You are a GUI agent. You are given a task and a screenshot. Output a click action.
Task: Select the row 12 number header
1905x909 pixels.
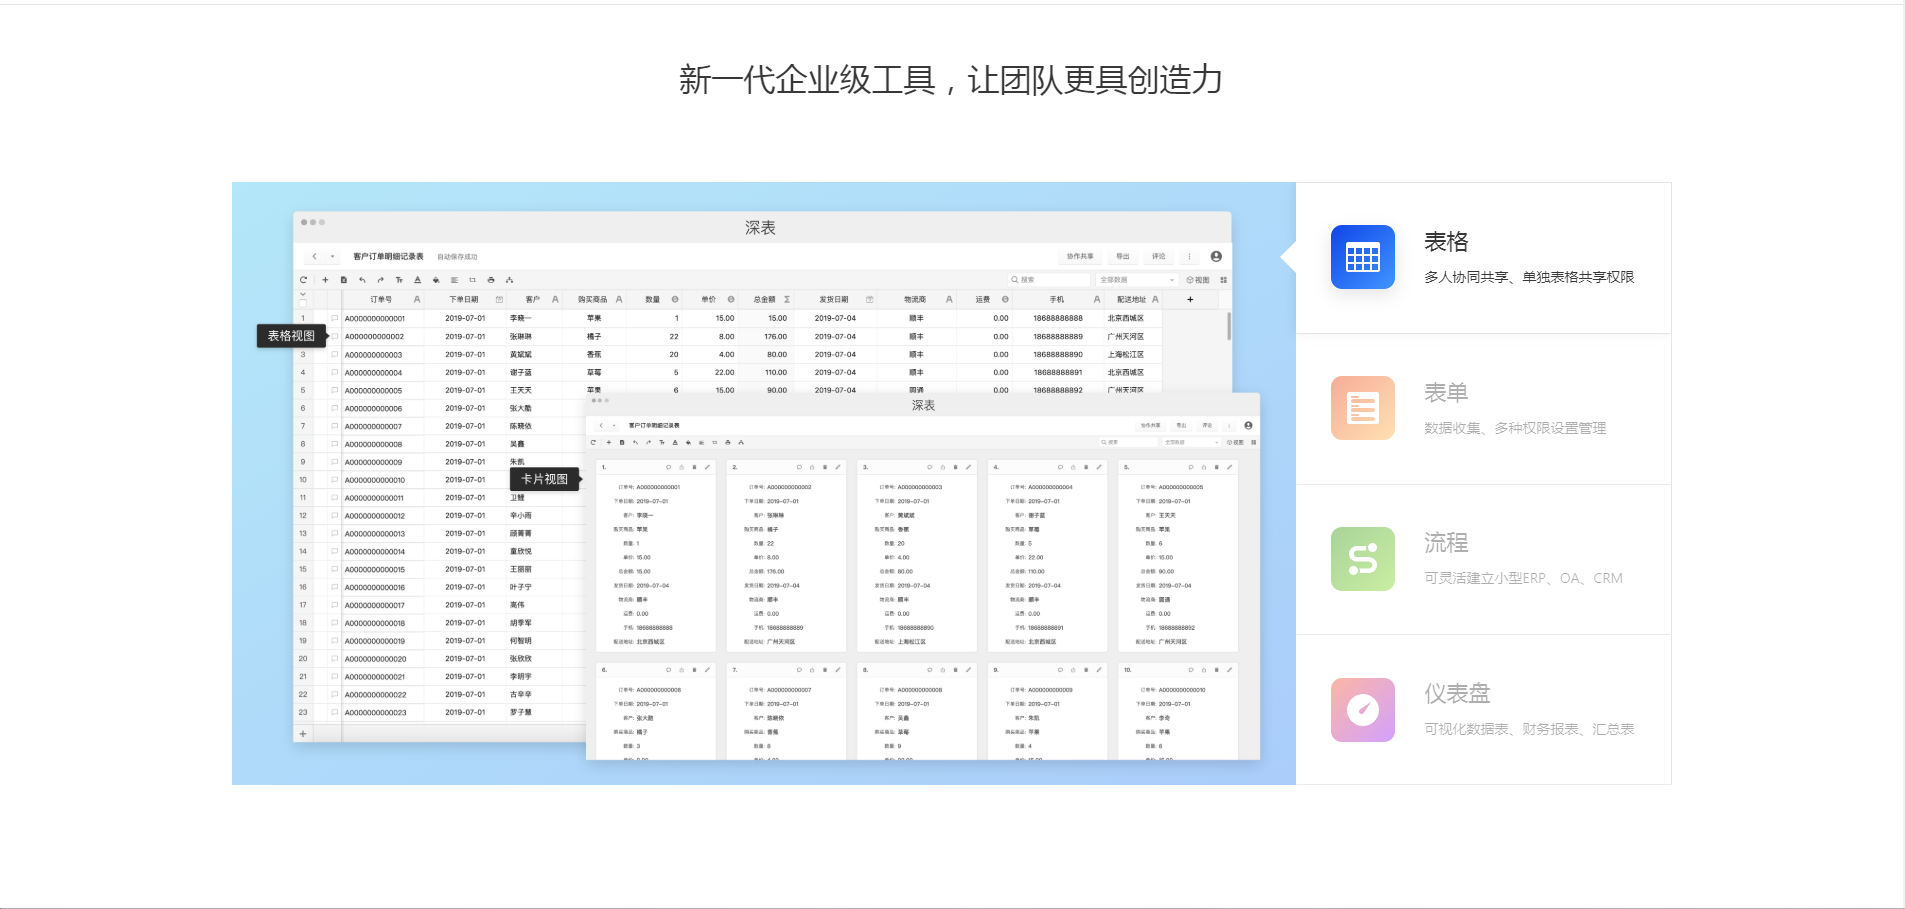pos(303,516)
